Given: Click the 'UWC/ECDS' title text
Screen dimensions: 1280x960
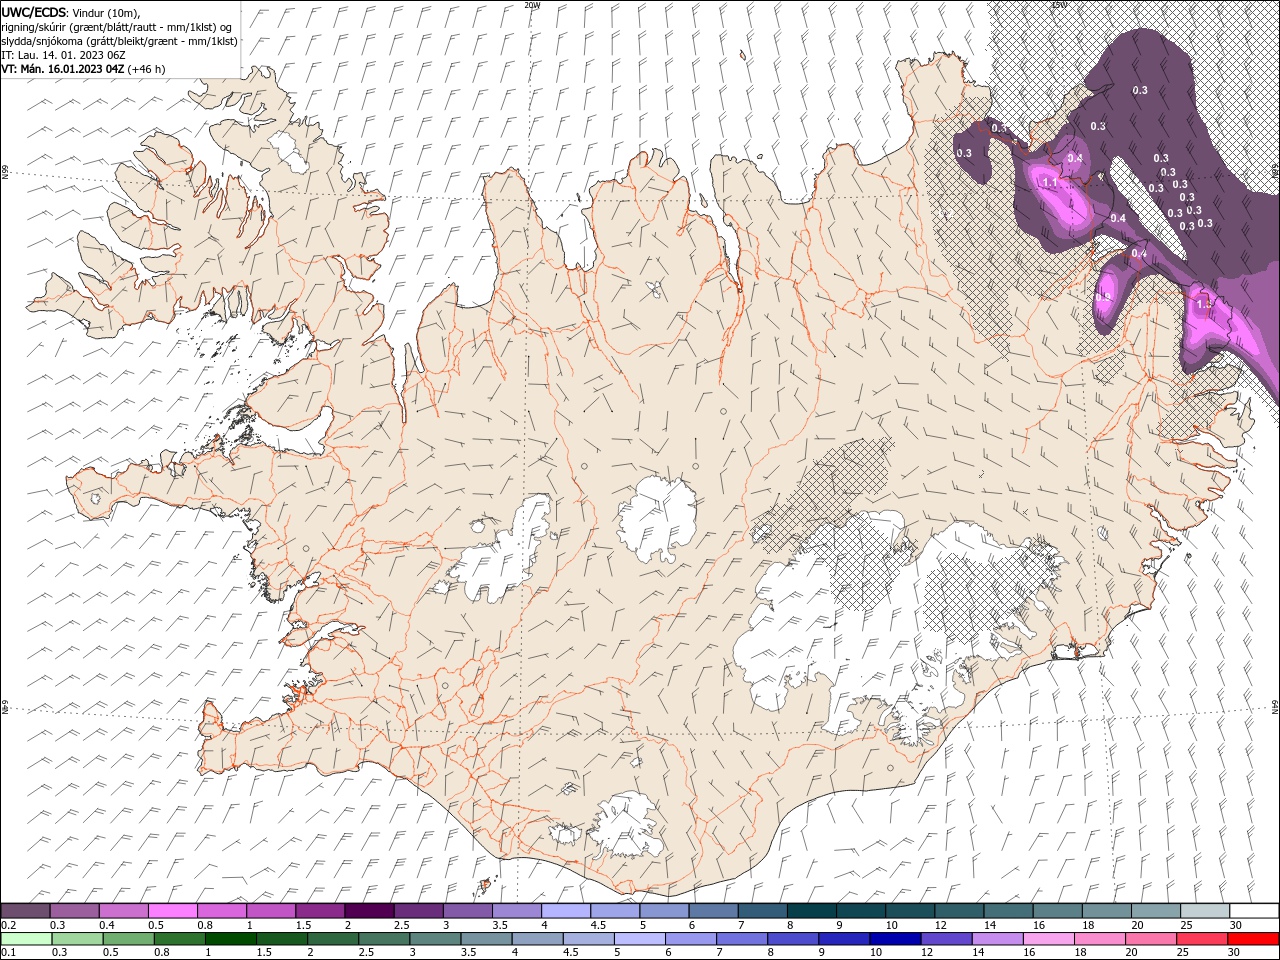Looking at the screenshot, I should click(34, 12).
